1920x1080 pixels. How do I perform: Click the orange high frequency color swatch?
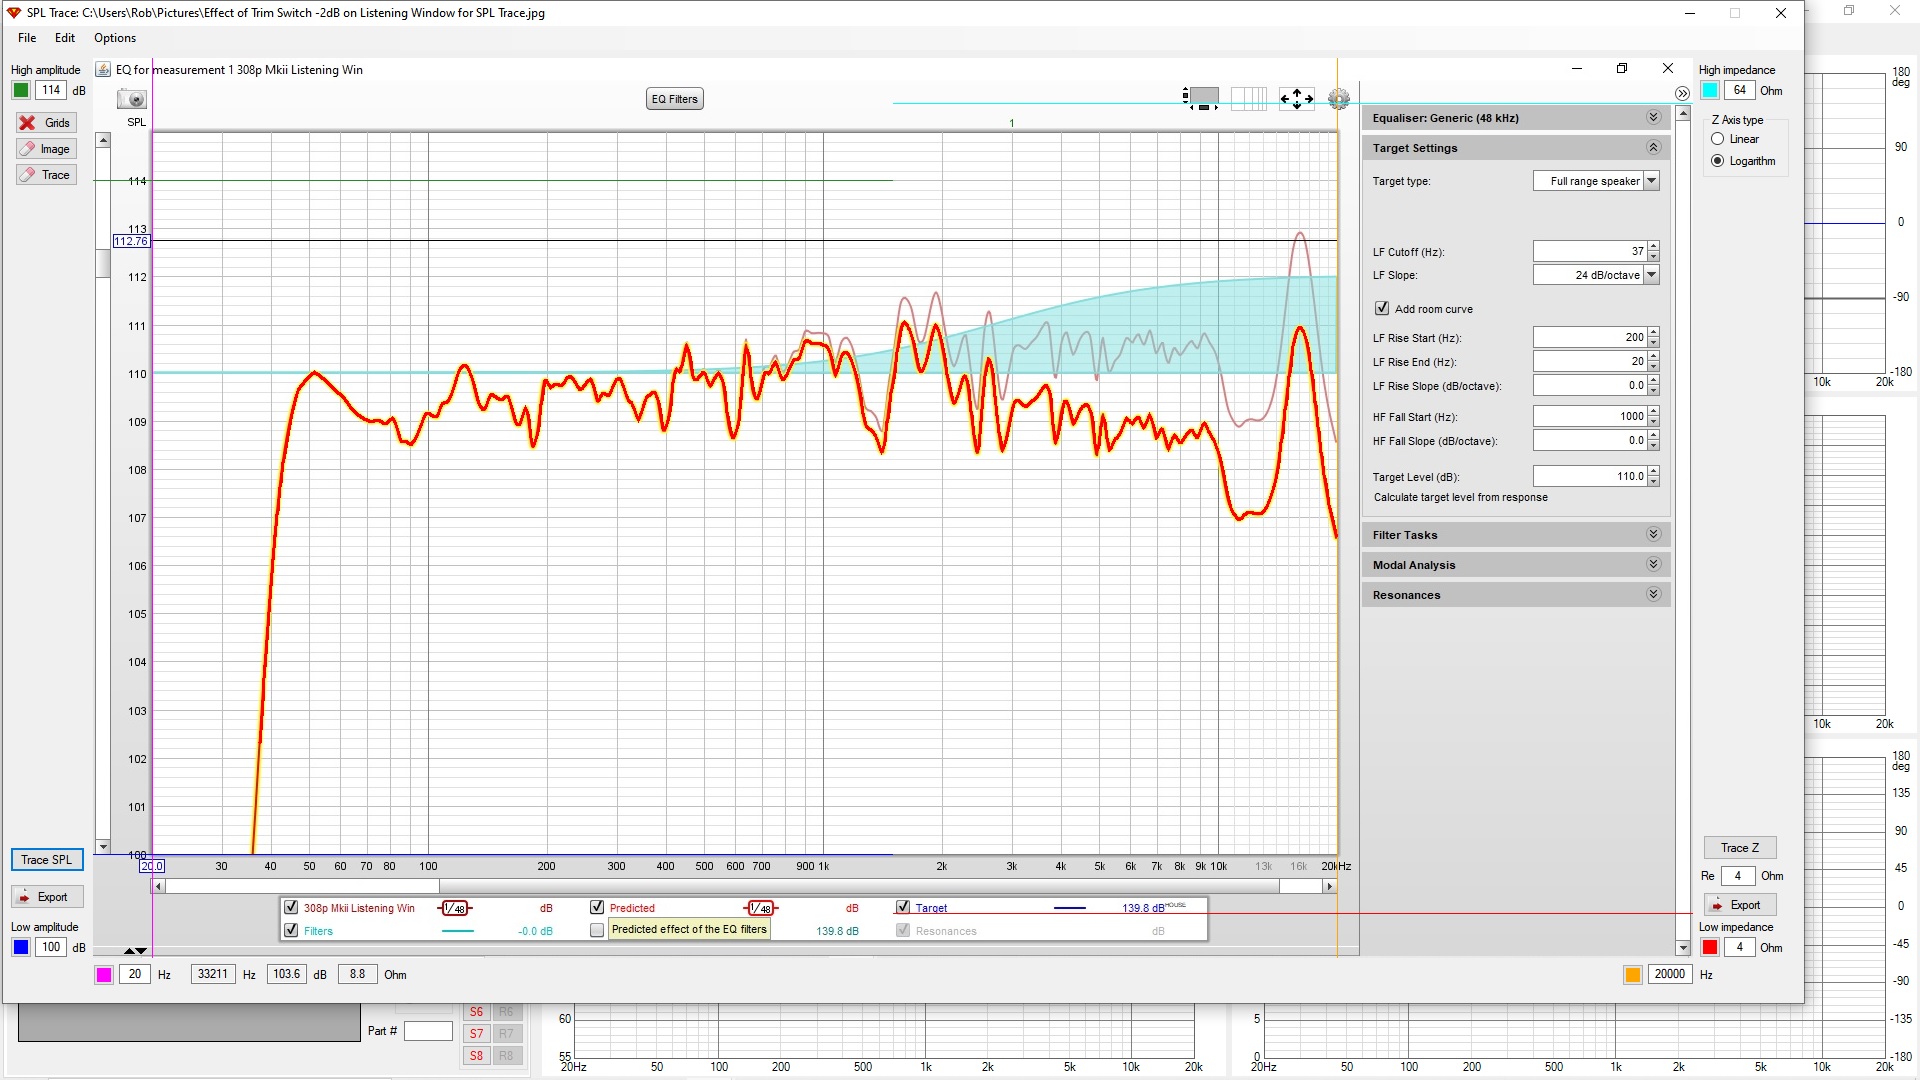pos(1633,975)
